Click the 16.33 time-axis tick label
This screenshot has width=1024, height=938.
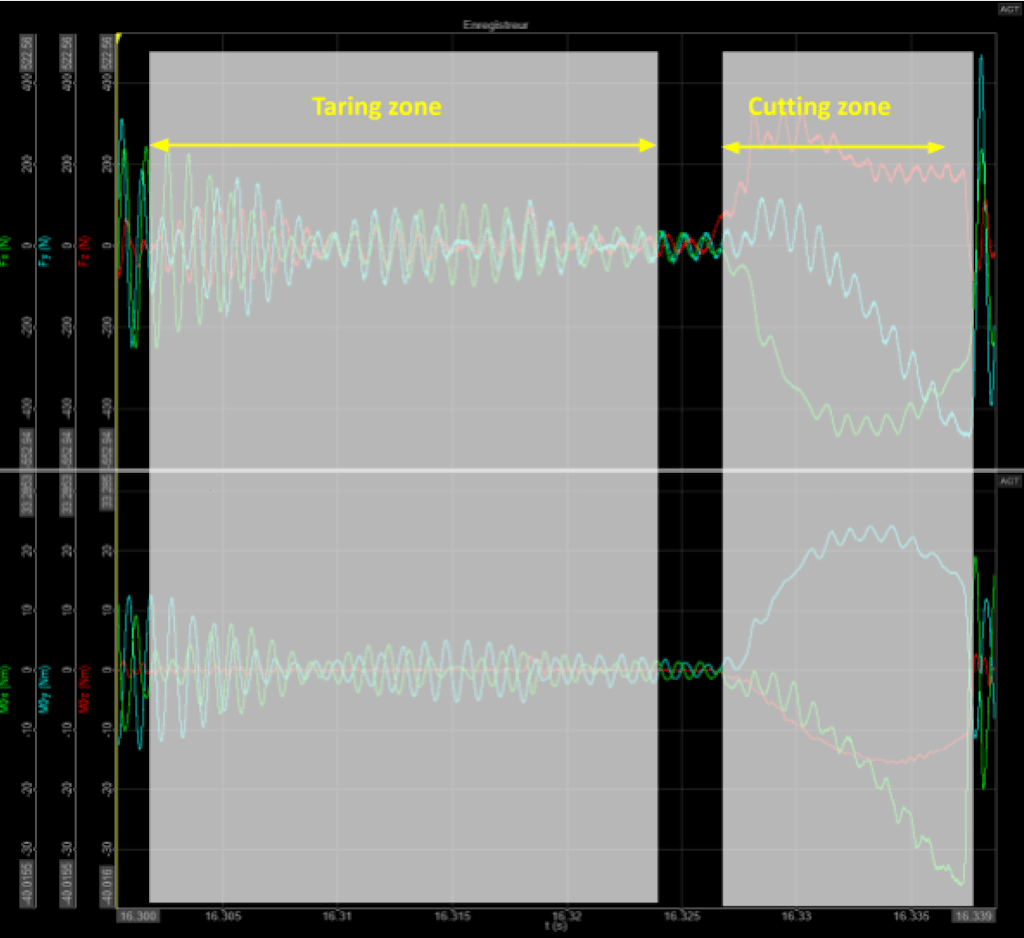pos(797,916)
